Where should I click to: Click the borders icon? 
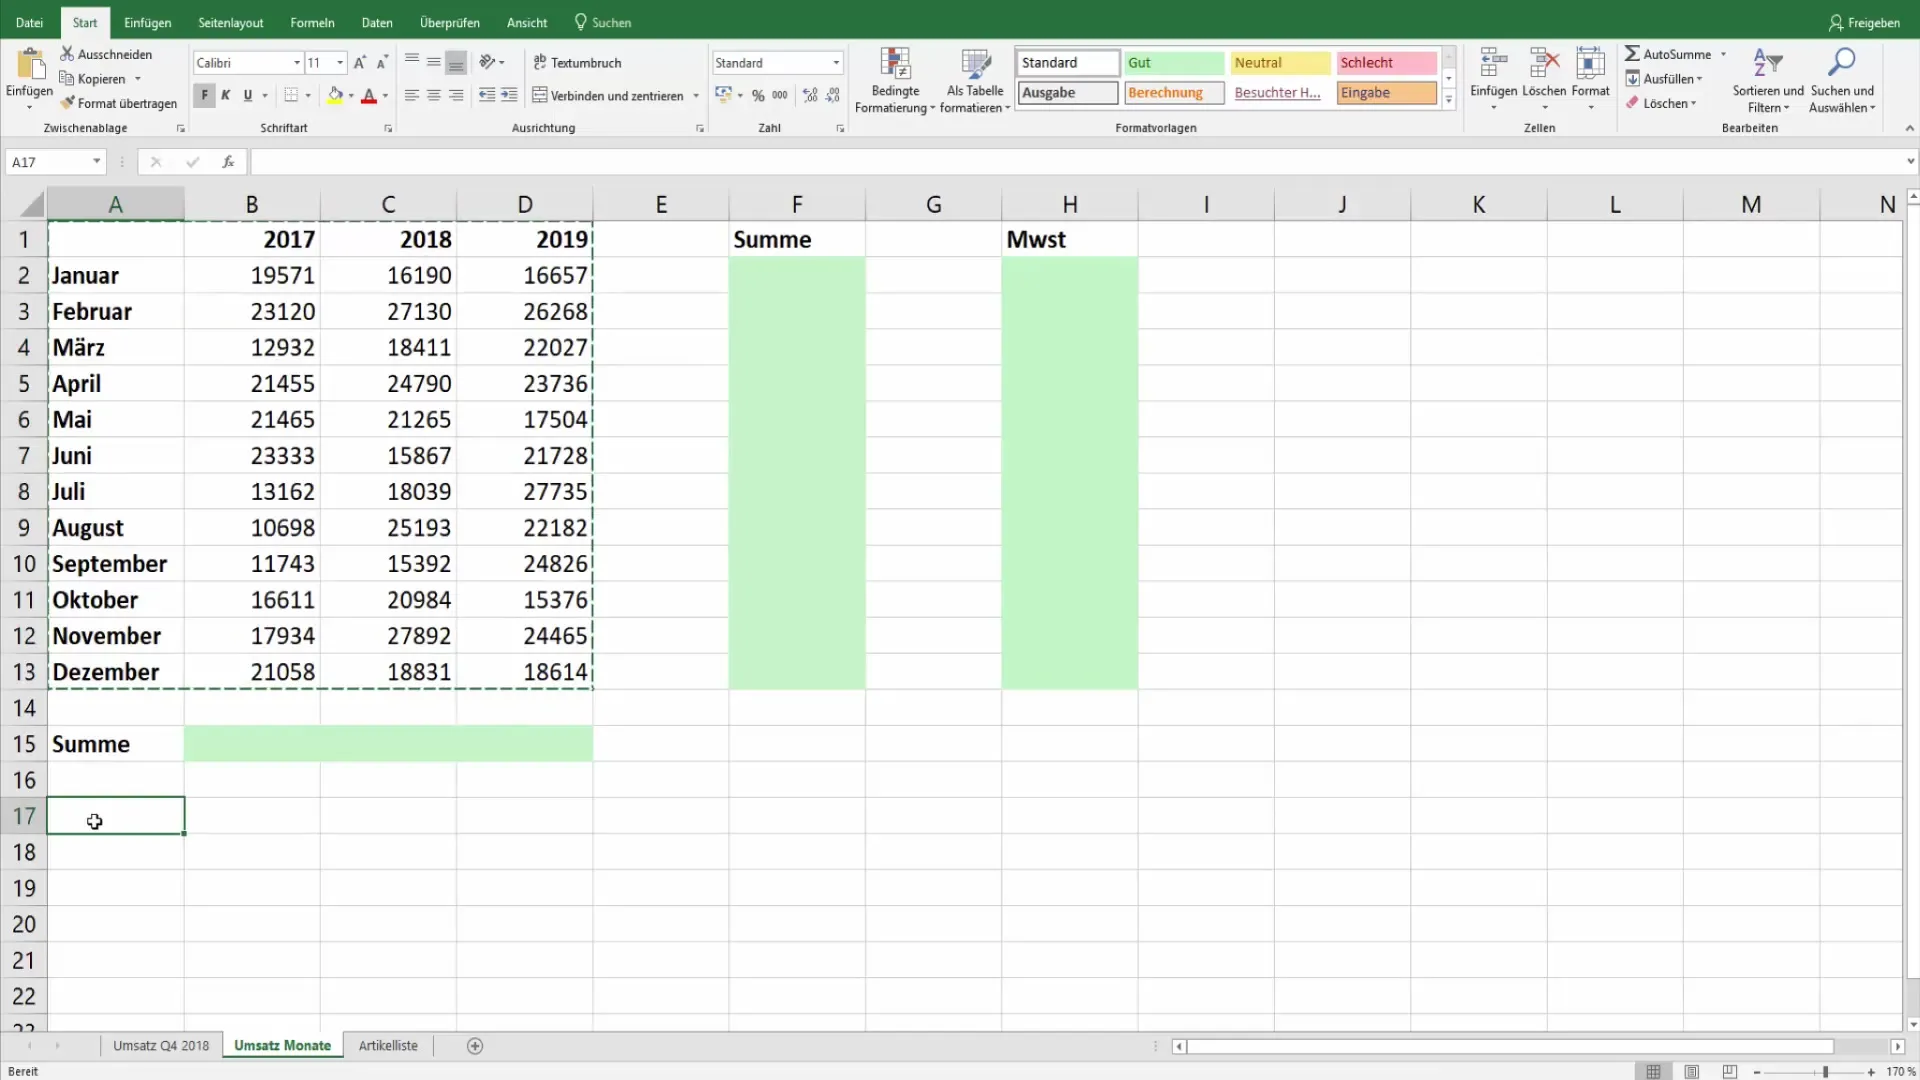(x=291, y=95)
